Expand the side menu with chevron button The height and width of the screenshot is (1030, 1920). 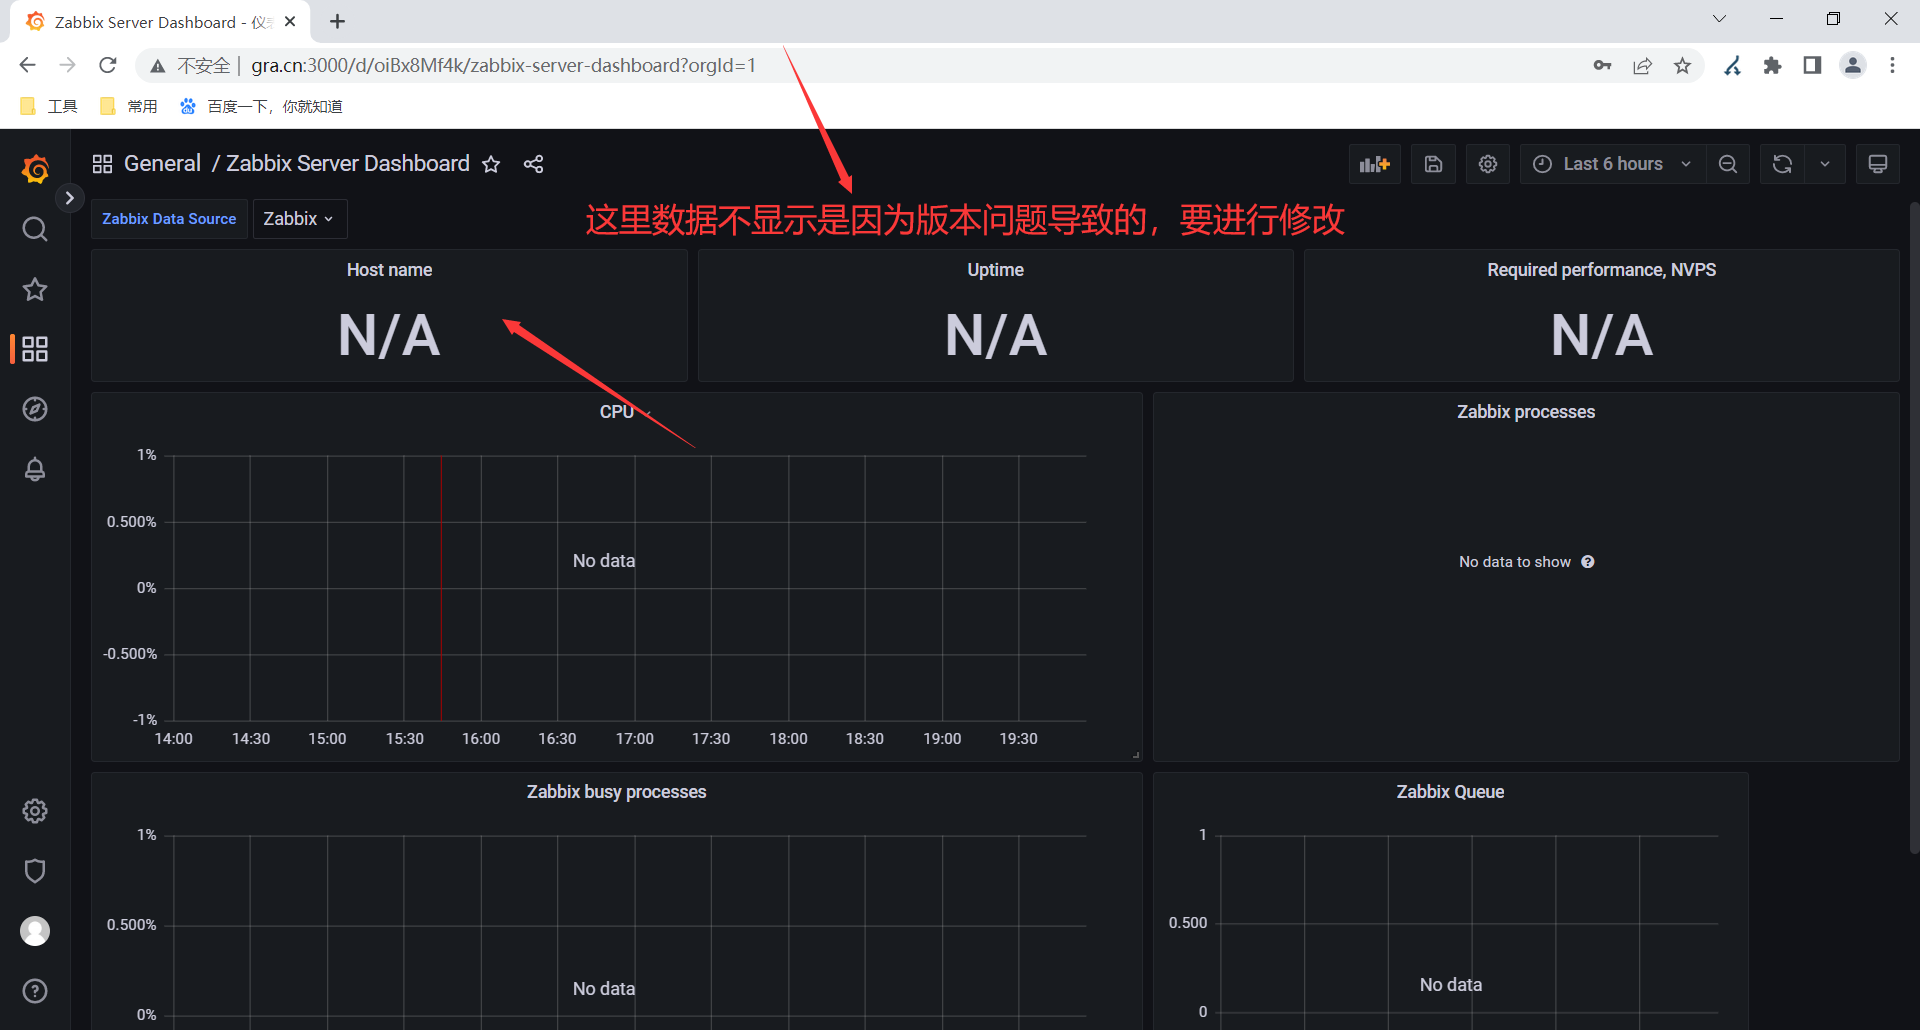pos(69,198)
